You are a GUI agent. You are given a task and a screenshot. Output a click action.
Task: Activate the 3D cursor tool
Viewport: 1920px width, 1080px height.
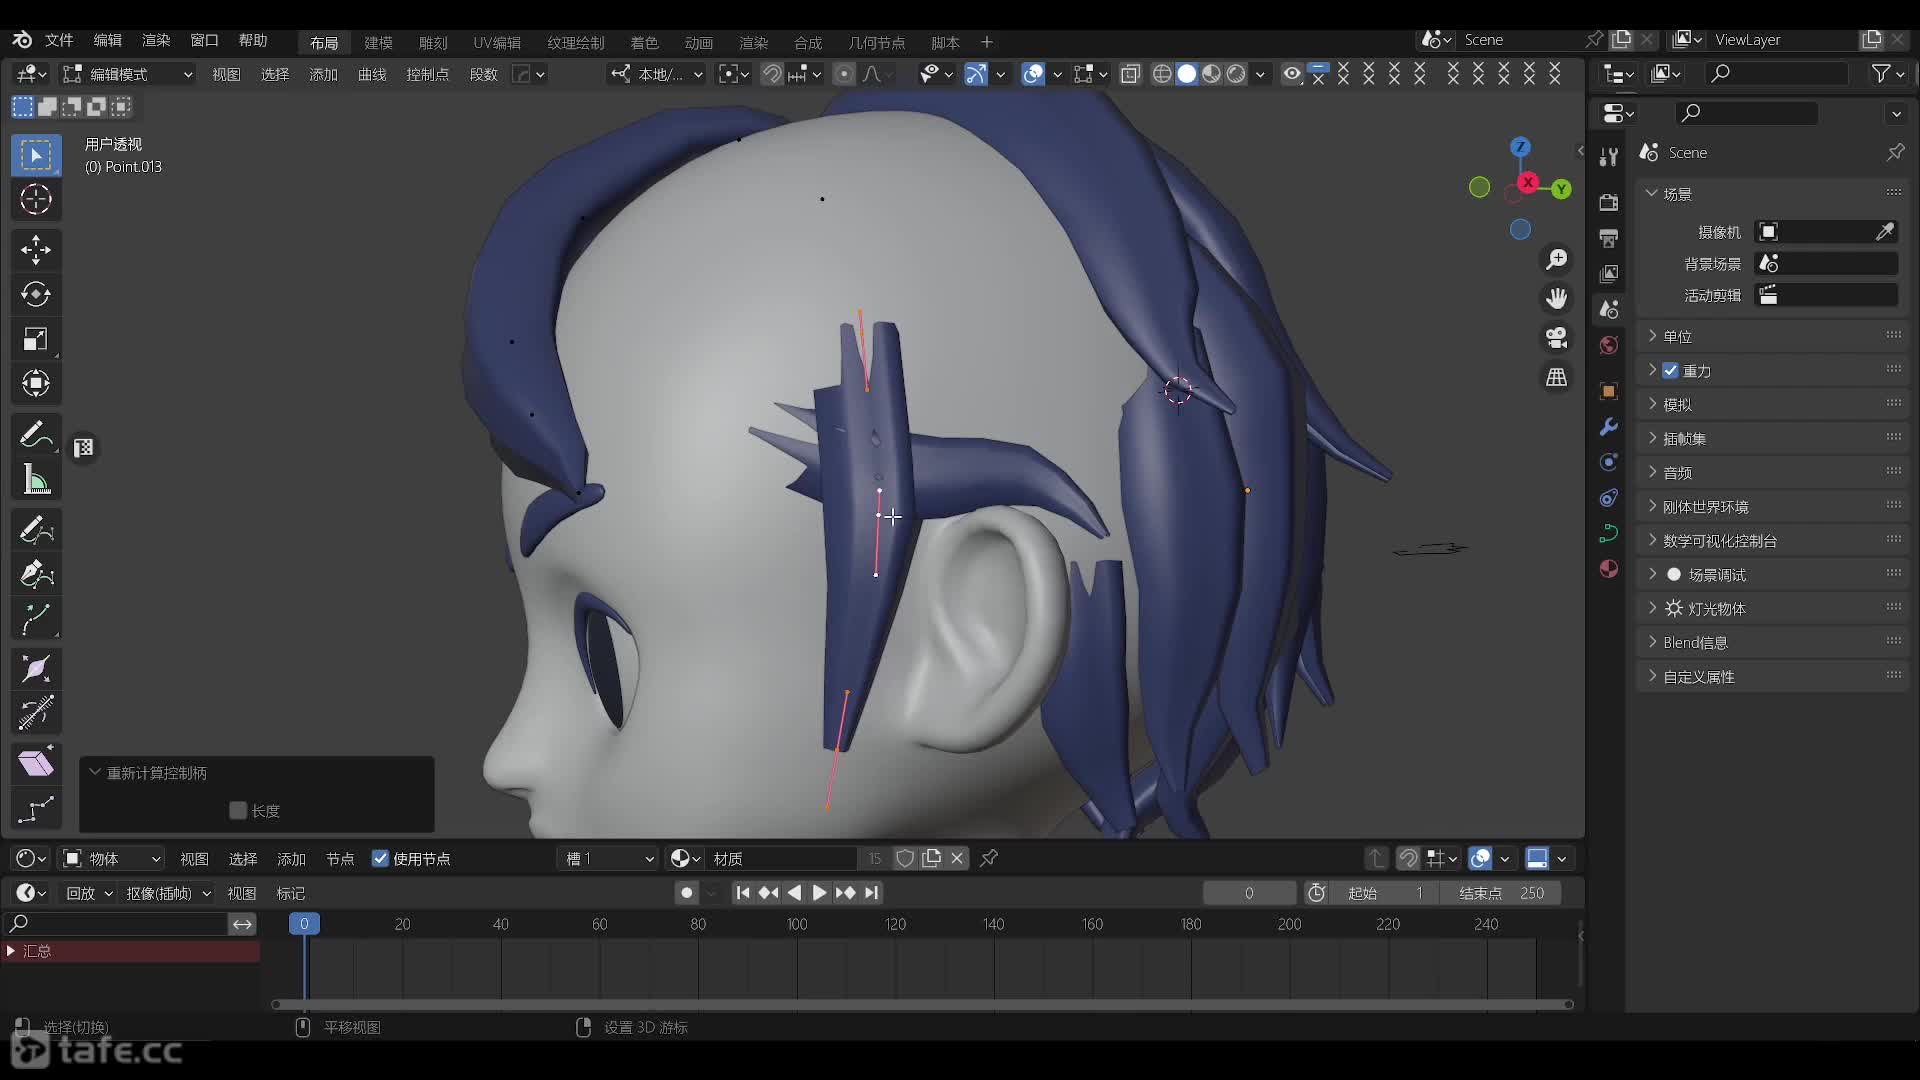(36, 200)
